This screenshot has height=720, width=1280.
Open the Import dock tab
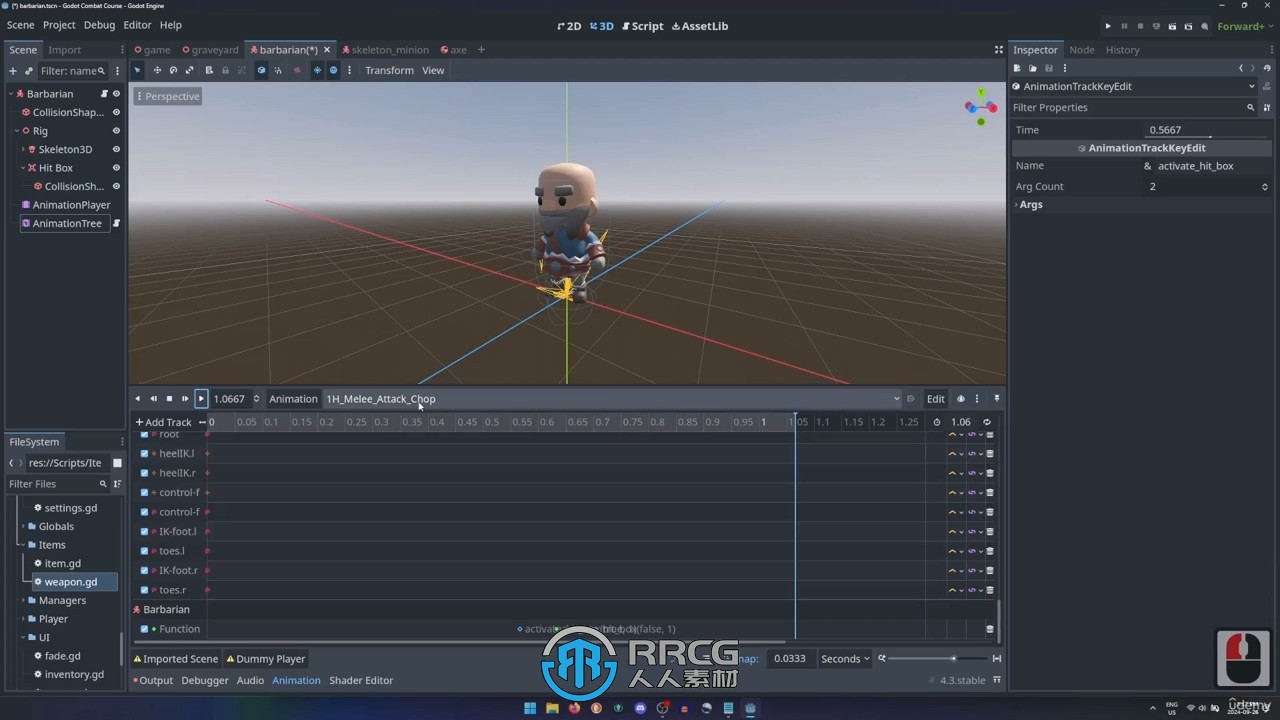tap(64, 49)
